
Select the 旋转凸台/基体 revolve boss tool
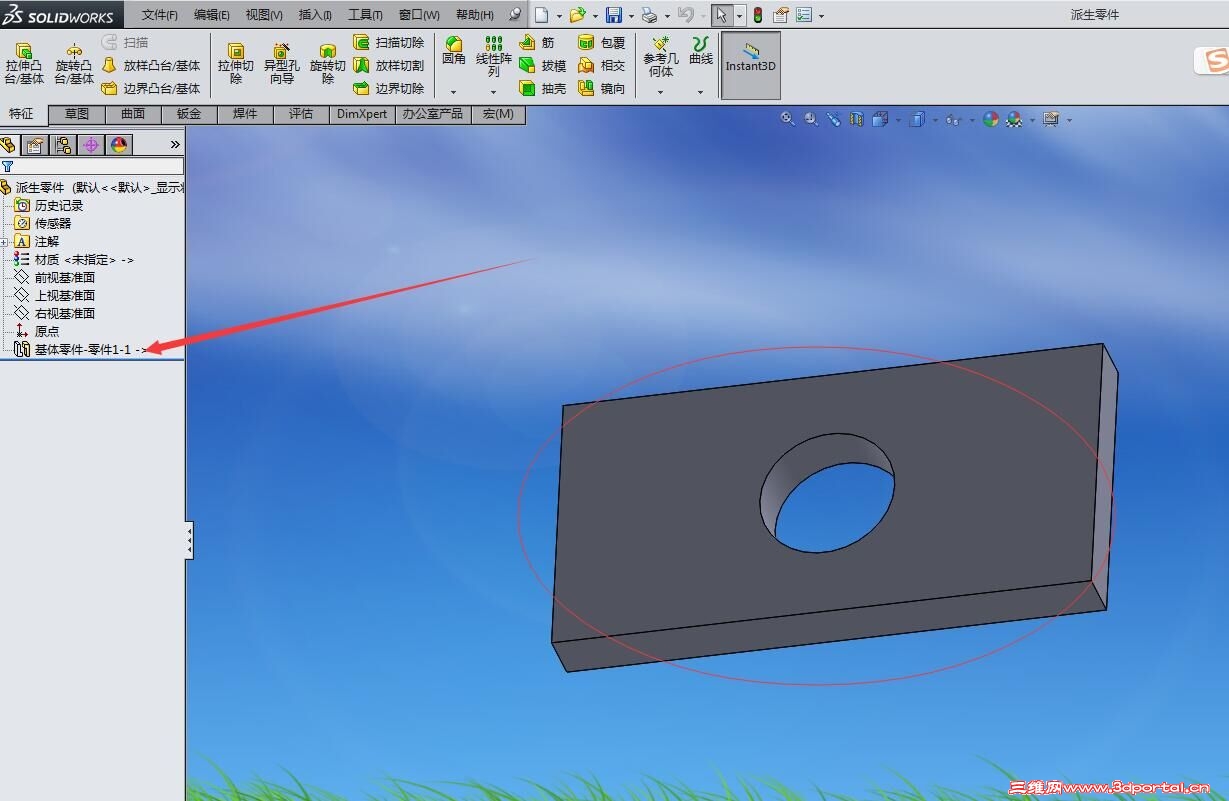[x=74, y=64]
